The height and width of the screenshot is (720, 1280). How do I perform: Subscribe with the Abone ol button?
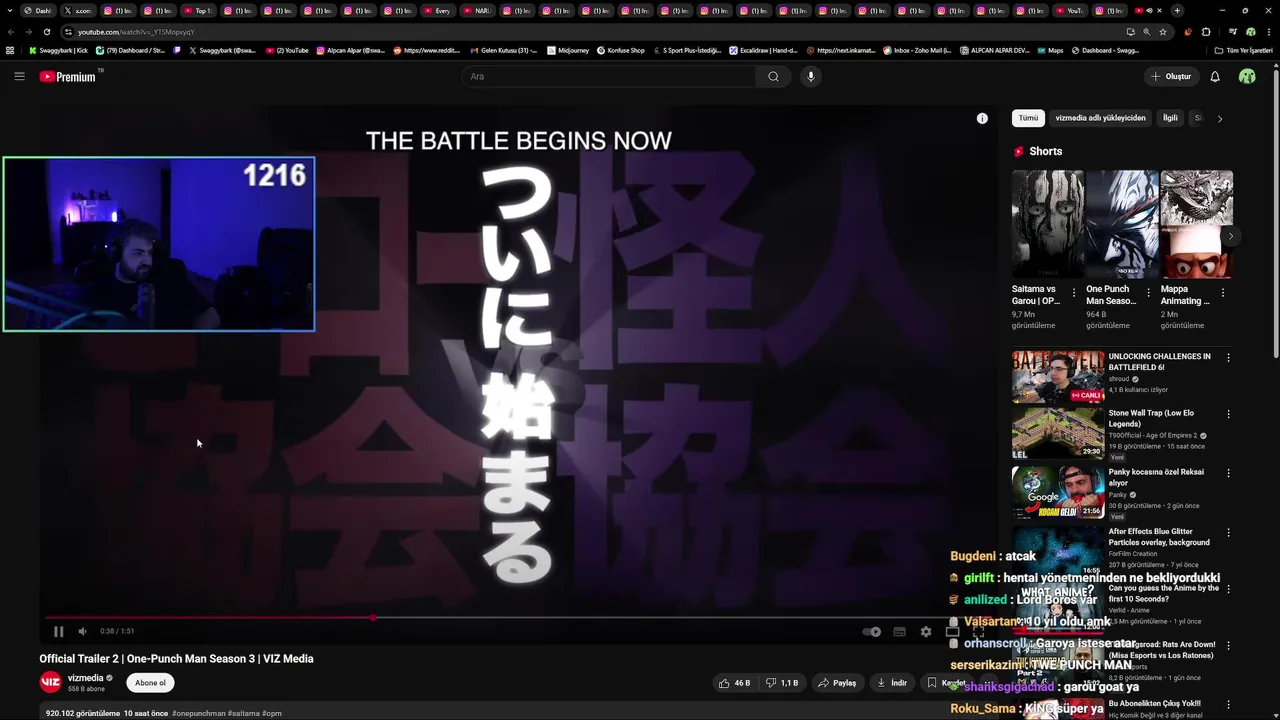150,683
